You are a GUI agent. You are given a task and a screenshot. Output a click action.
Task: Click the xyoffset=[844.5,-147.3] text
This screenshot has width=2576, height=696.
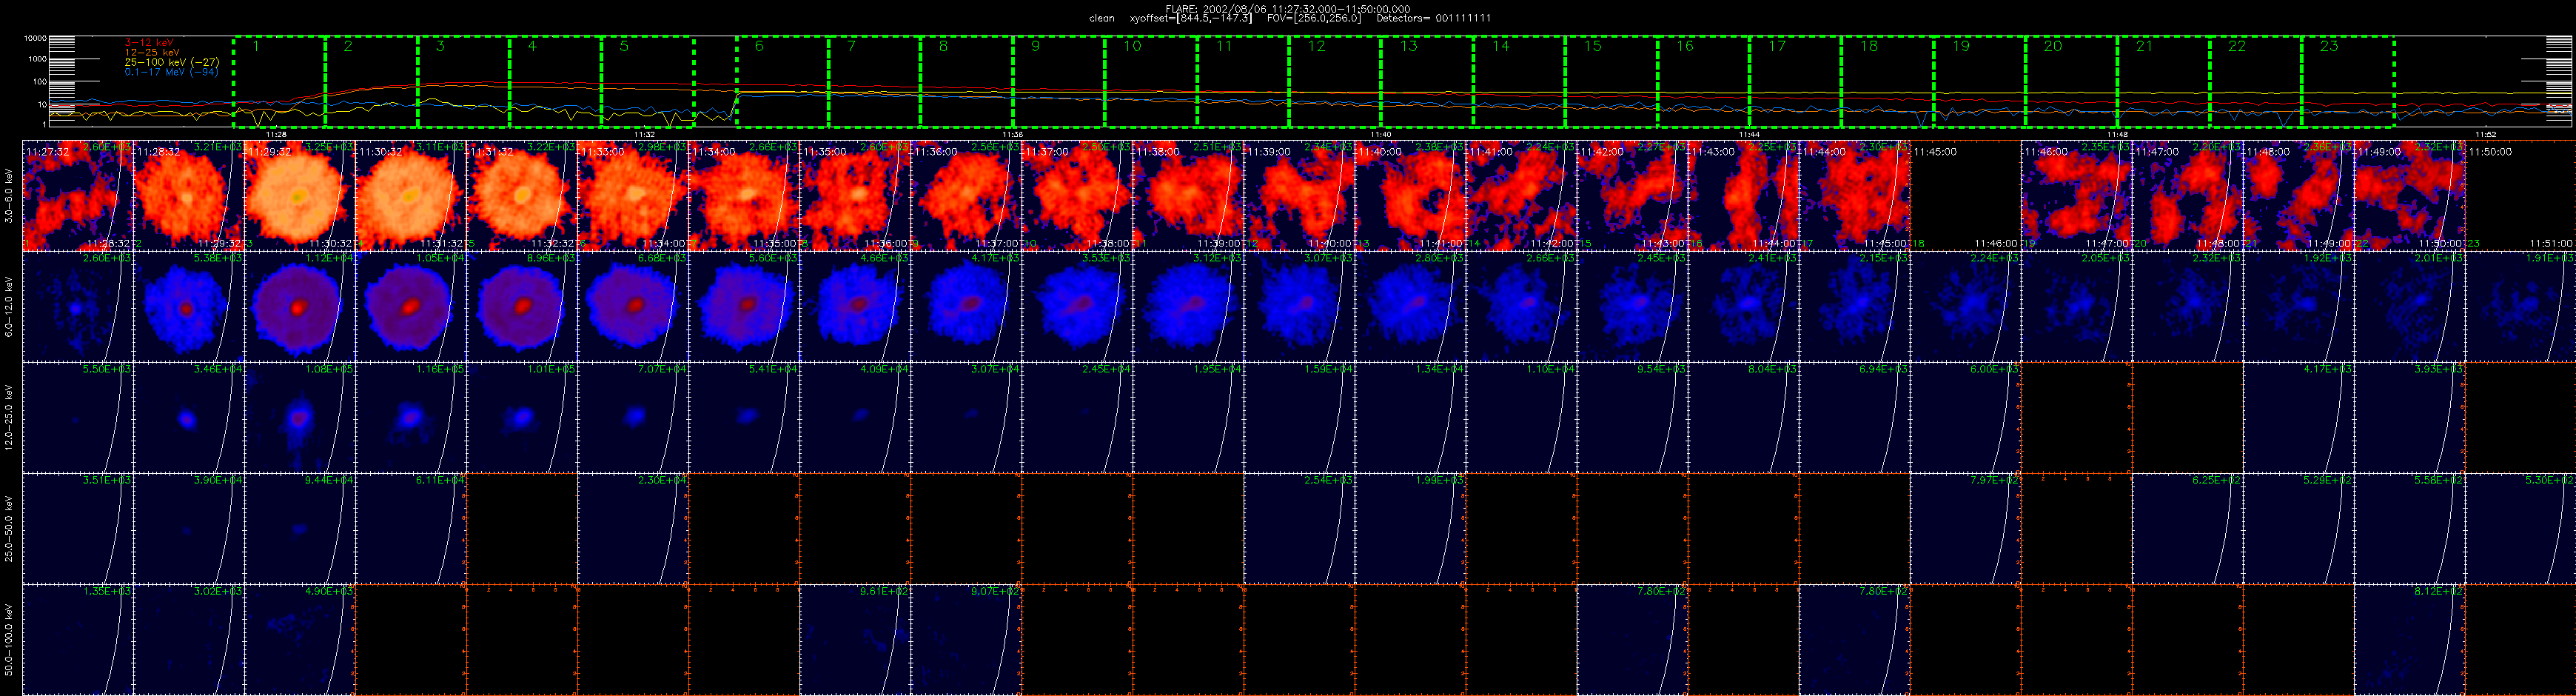point(1191,18)
